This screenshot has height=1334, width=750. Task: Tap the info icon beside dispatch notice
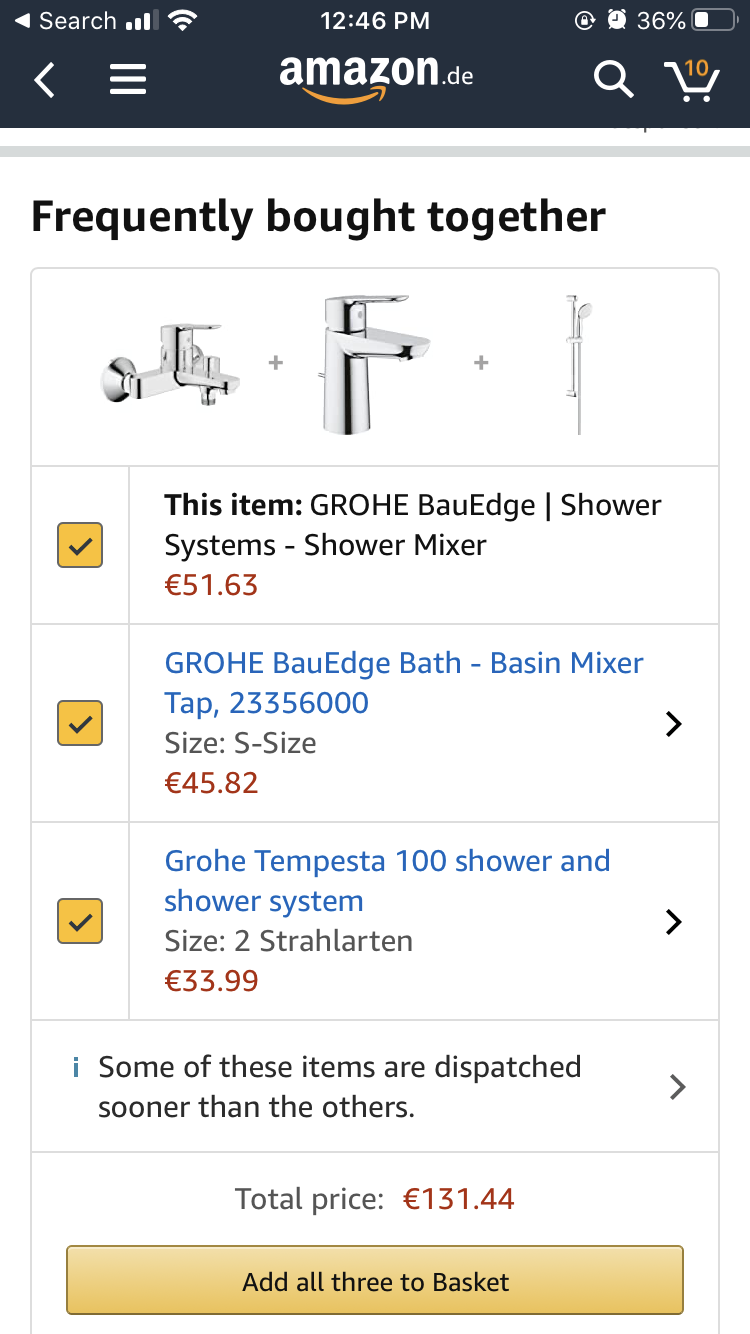coord(76,1068)
